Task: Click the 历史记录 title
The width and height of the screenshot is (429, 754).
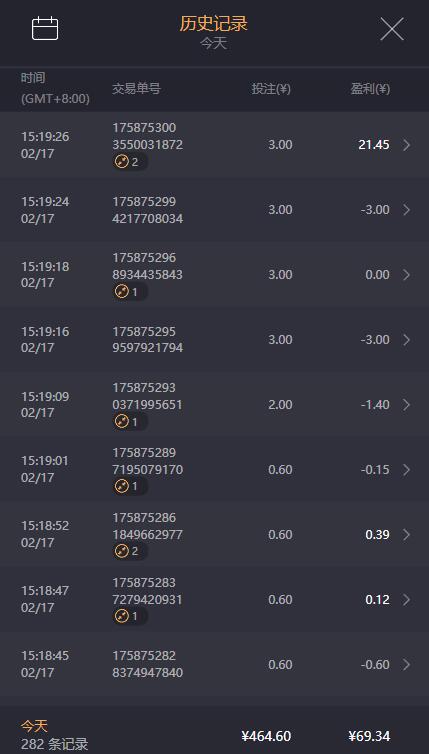Action: coord(214,23)
